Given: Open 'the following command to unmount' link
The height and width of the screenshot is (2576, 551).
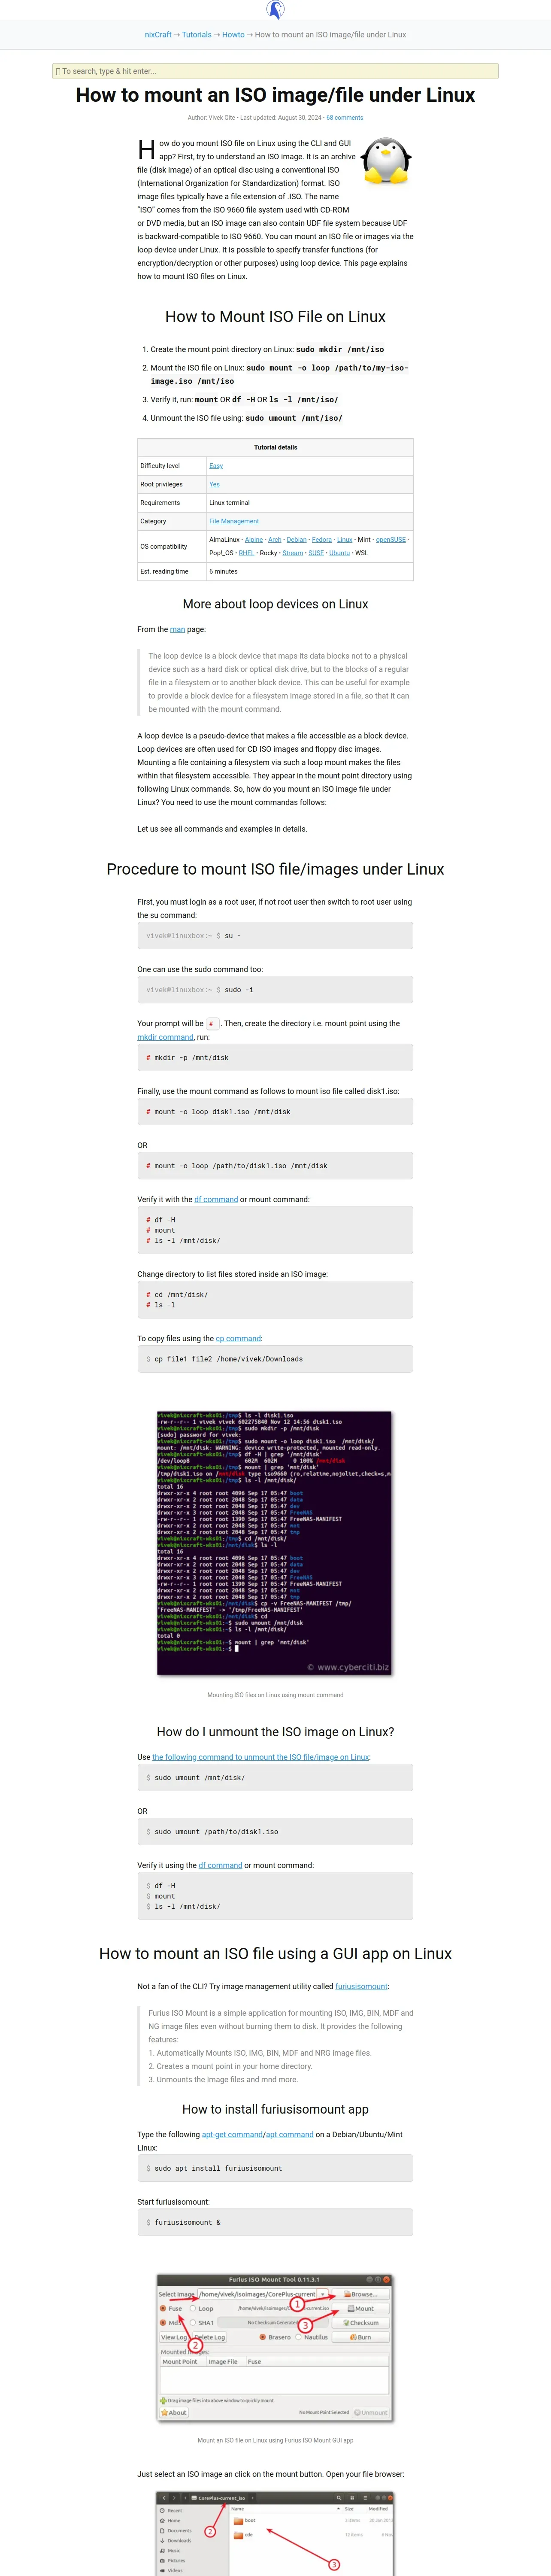Looking at the screenshot, I should [261, 1757].
